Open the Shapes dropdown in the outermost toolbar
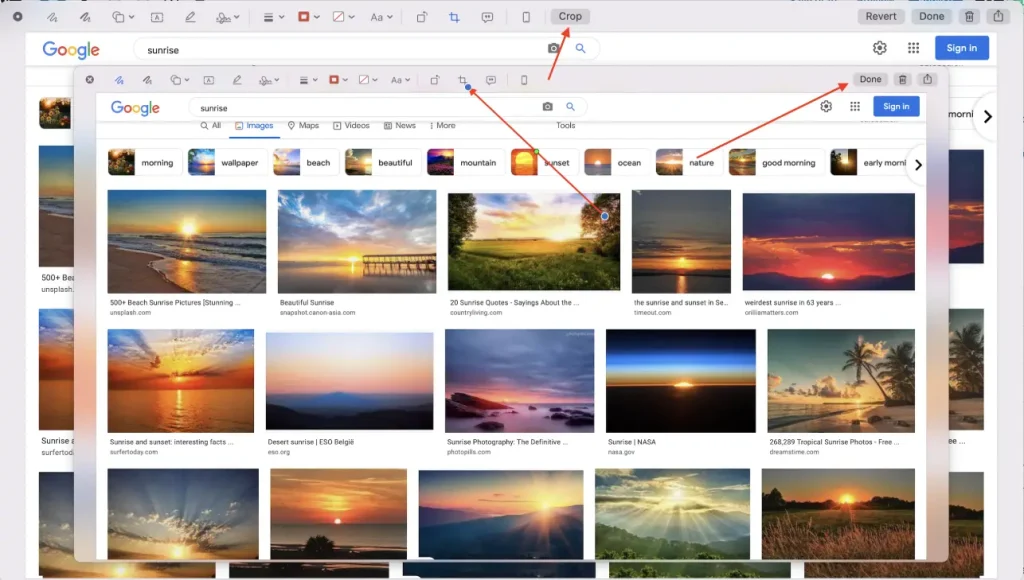 (123, 17)
